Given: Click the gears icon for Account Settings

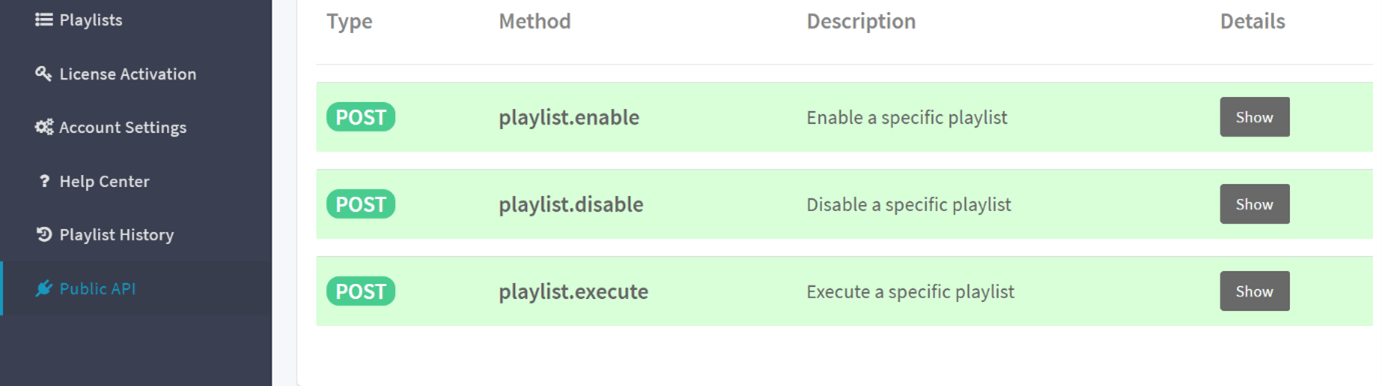Looking at the screenshot, I should [44, 127].
